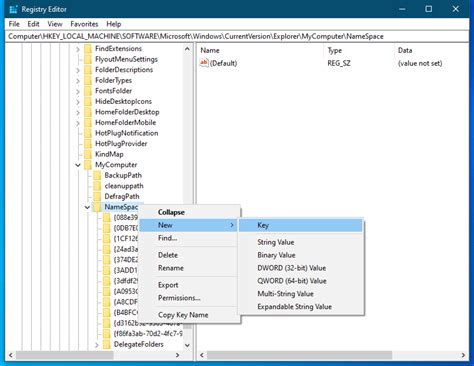Image resolution: width=474 pixels, height=366 pixels.
Task: Click the FolderTypes folder icon
Action: 88,81
